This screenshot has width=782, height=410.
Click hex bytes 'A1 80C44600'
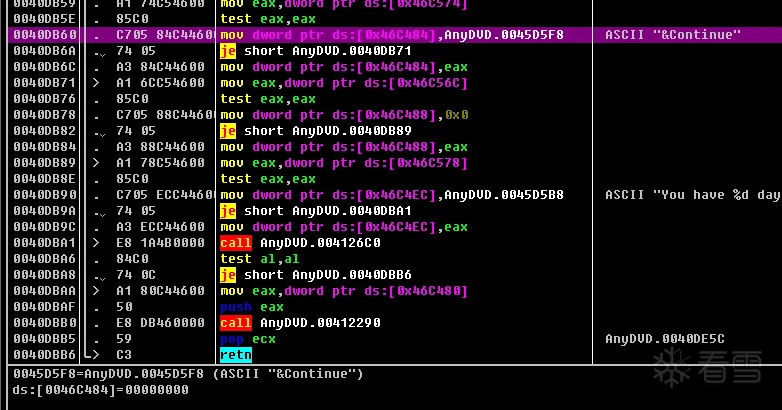click(x=160, y=290)
